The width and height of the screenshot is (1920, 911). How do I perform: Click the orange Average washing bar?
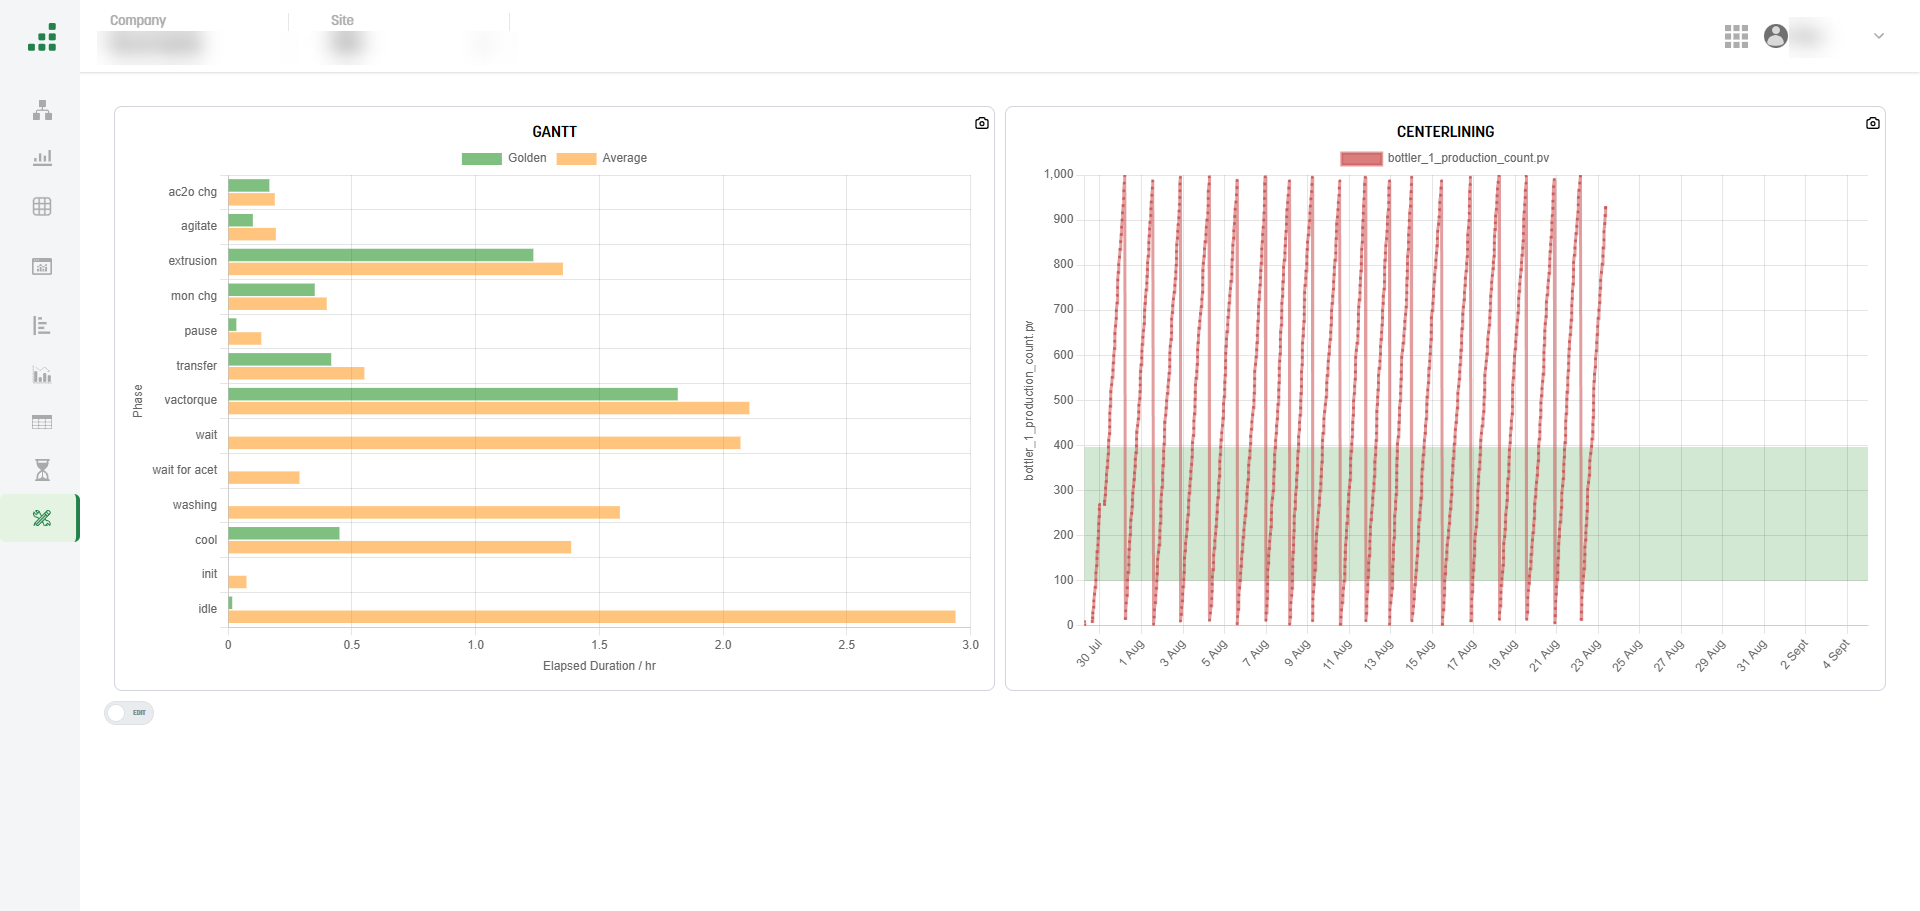click(x=424, y=512)
